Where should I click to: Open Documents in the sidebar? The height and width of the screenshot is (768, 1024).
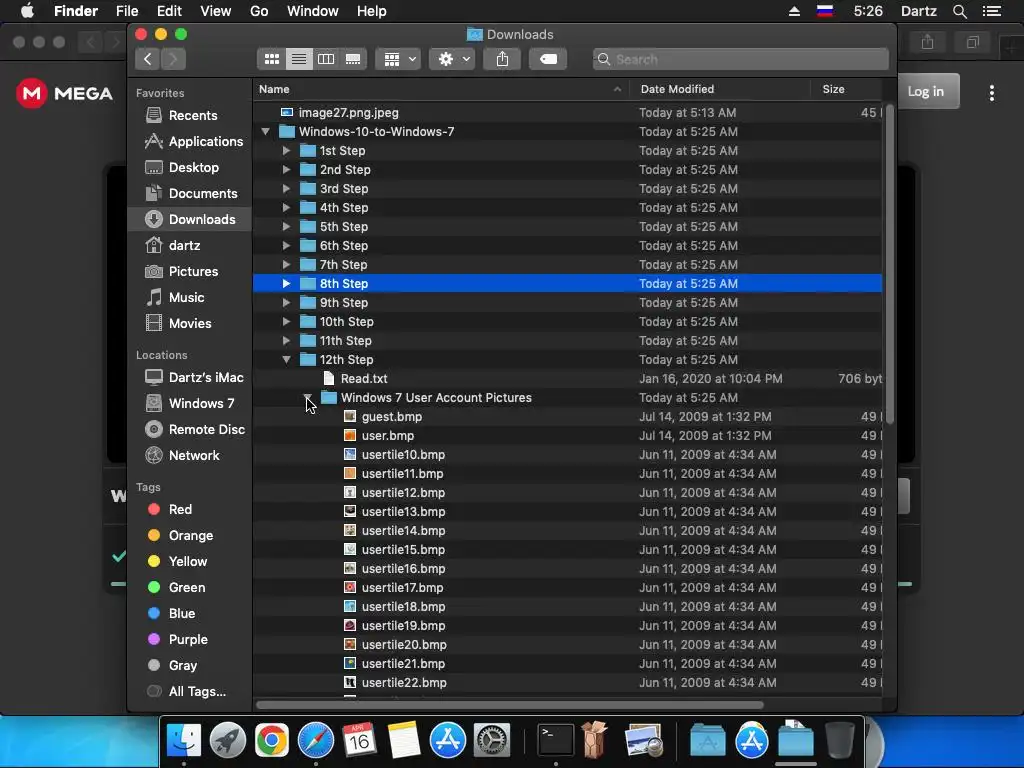click(x=189, y=194)
